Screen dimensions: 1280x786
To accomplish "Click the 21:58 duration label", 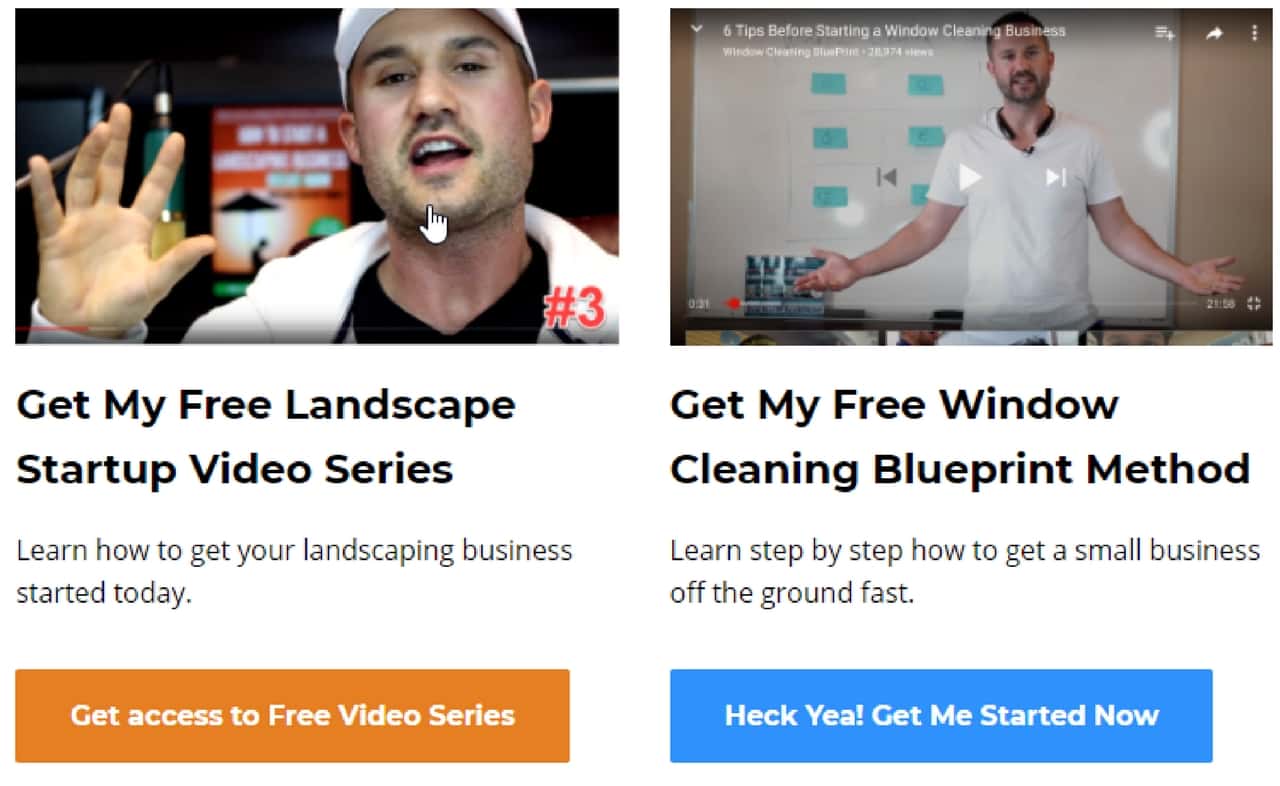I will coord(1221,304).
